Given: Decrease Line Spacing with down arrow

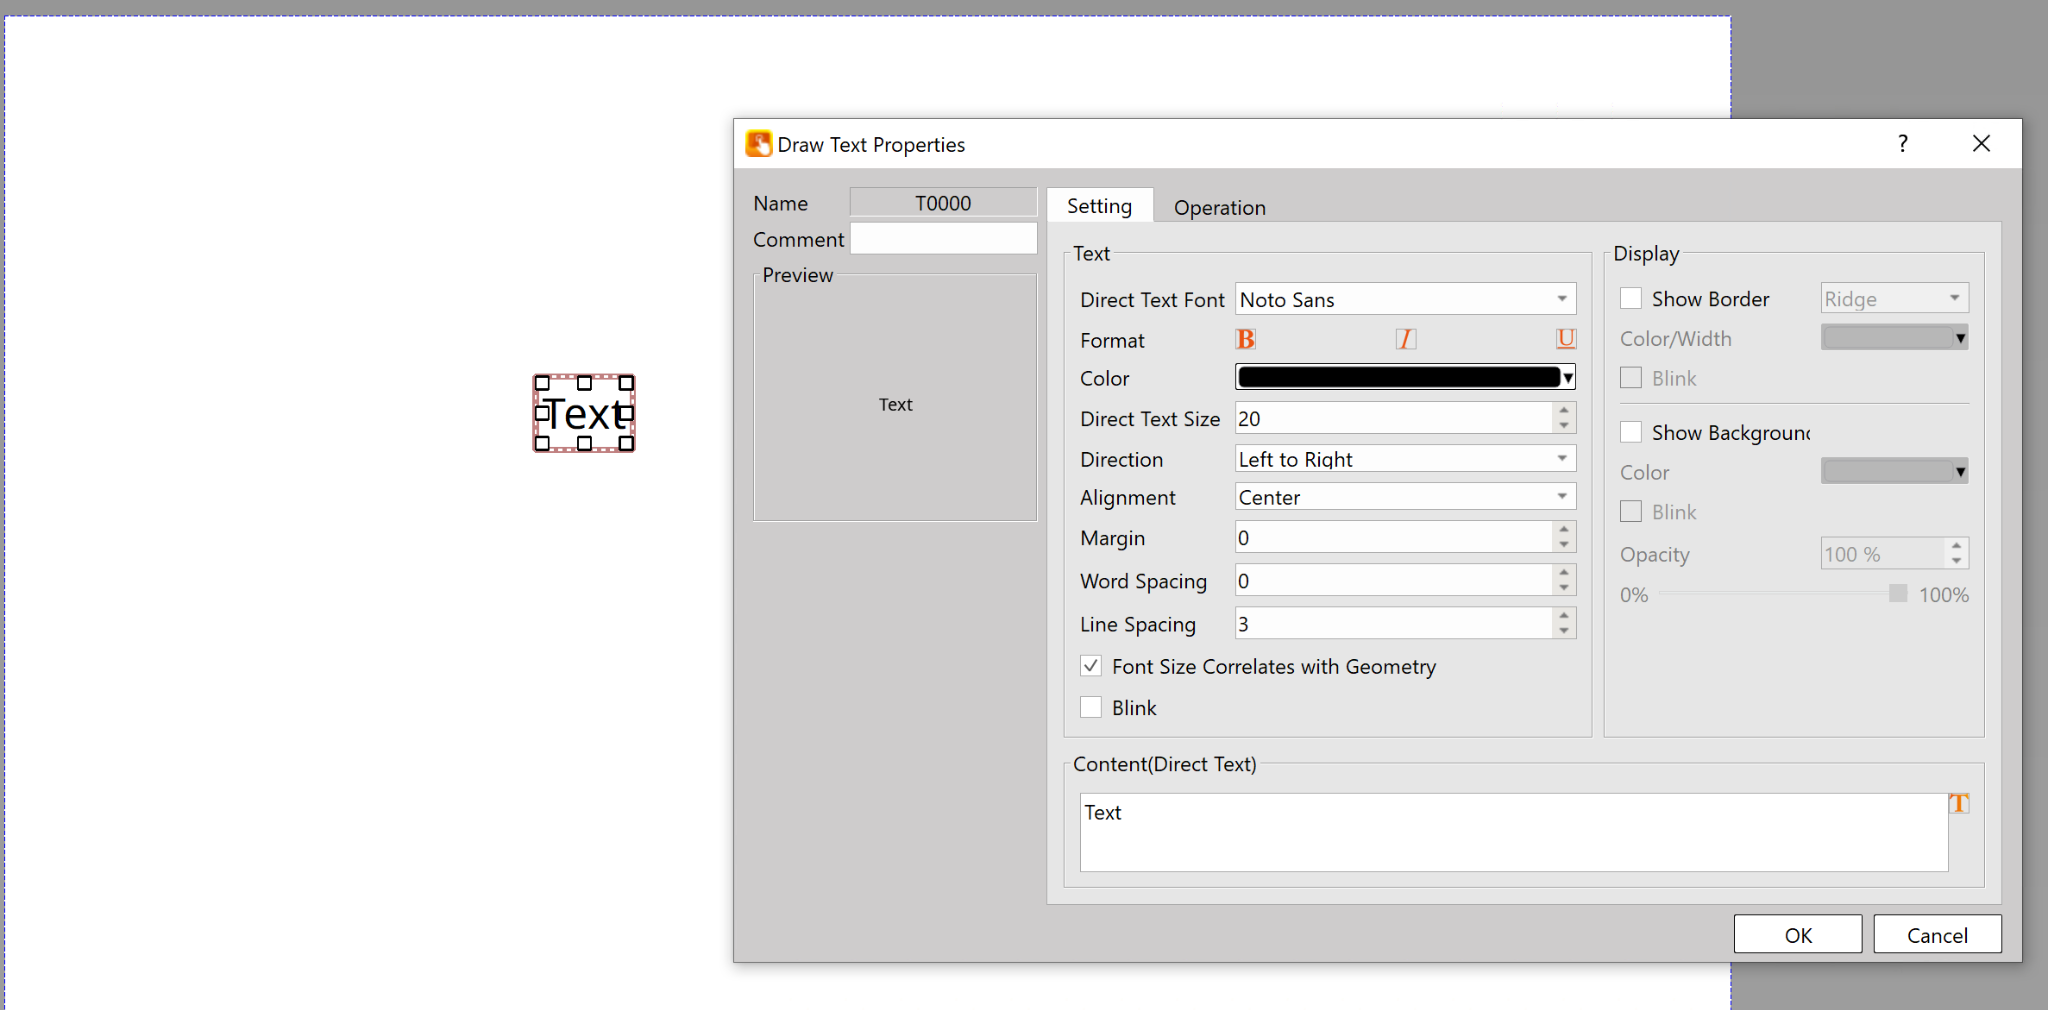Looking at the screenshot, I should [1564, 632].
